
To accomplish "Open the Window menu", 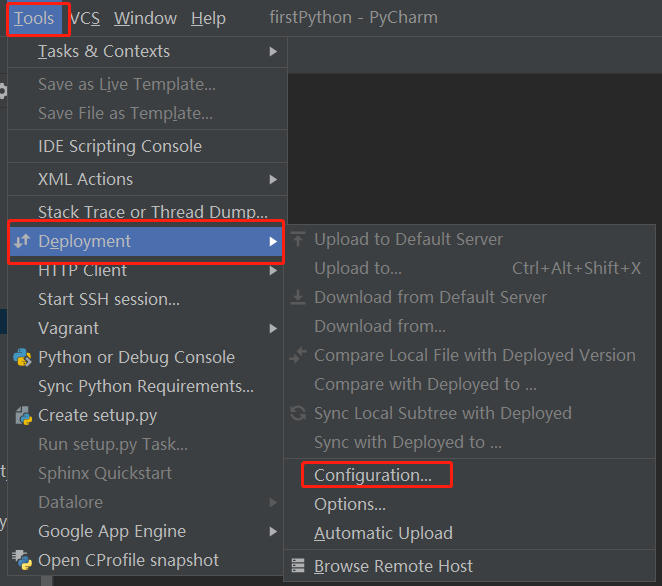I will 145,18.
